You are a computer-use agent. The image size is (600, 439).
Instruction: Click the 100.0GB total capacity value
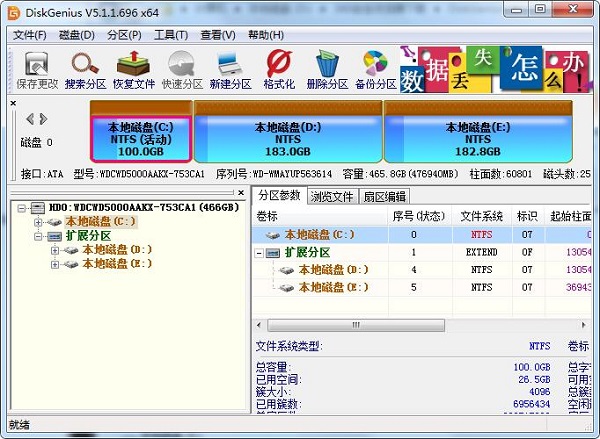tap(532, 367)
